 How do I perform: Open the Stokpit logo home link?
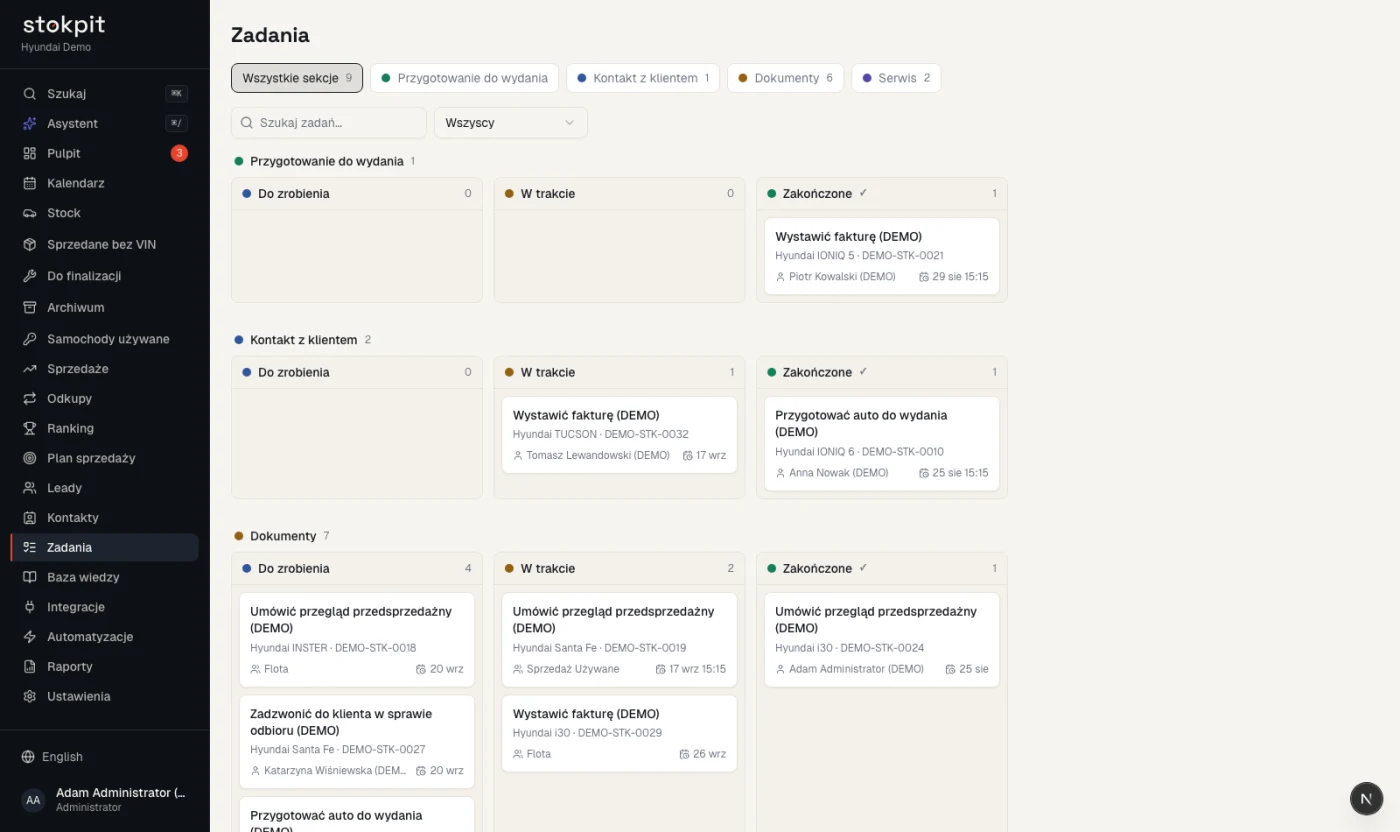click(x=64, y=26)
